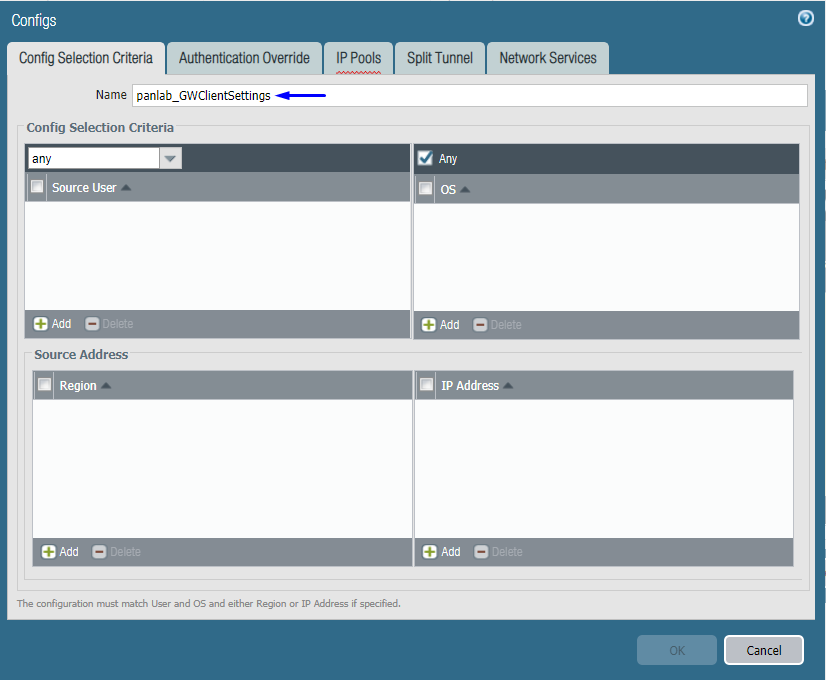This screenshot has height=680, width=826.
Task: Check the Source User header checkbox
Action: (x=36, y=187)
